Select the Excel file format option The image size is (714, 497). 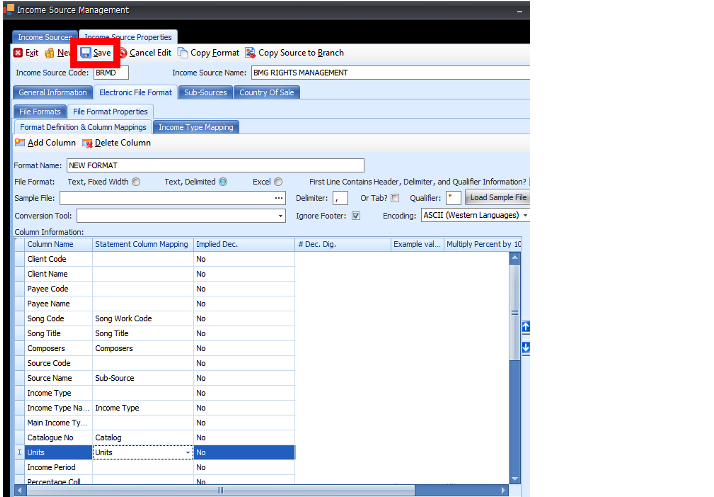pos(278,182)
